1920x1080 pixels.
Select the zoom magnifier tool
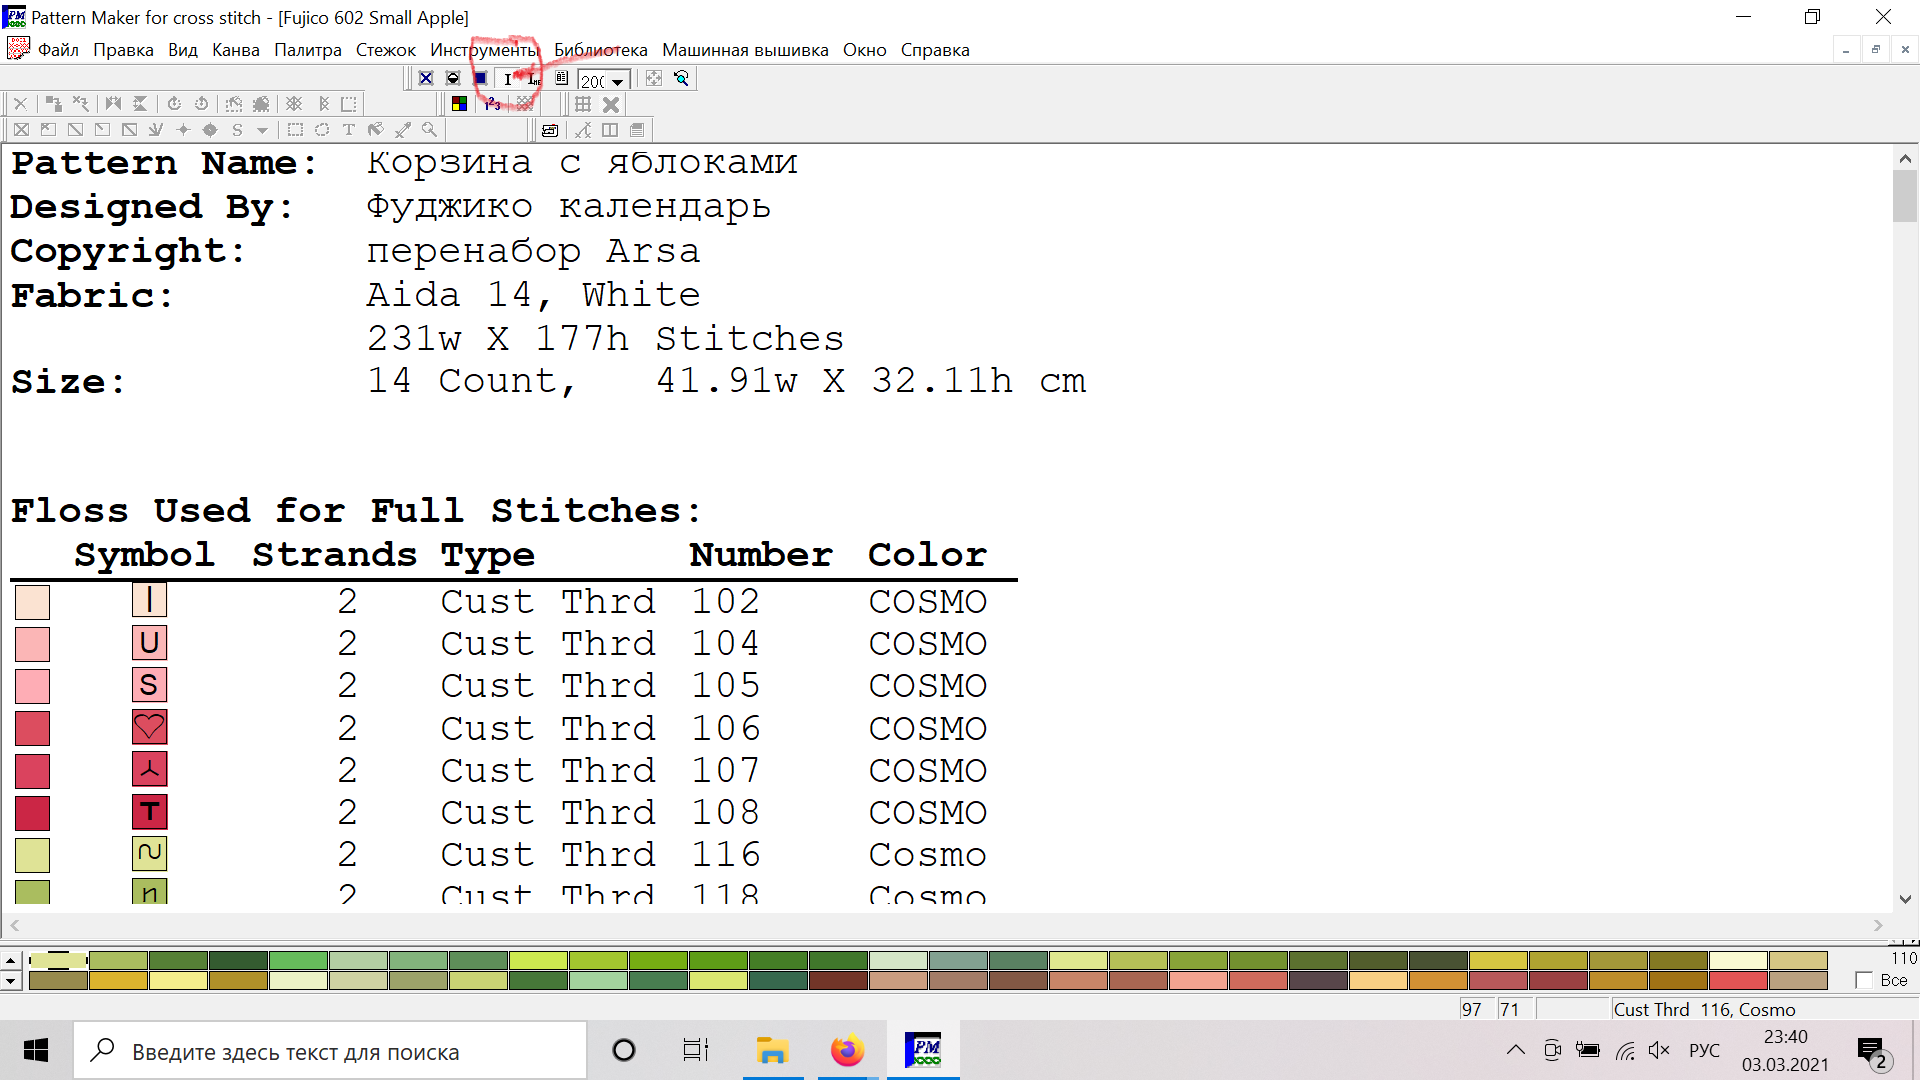429,130
